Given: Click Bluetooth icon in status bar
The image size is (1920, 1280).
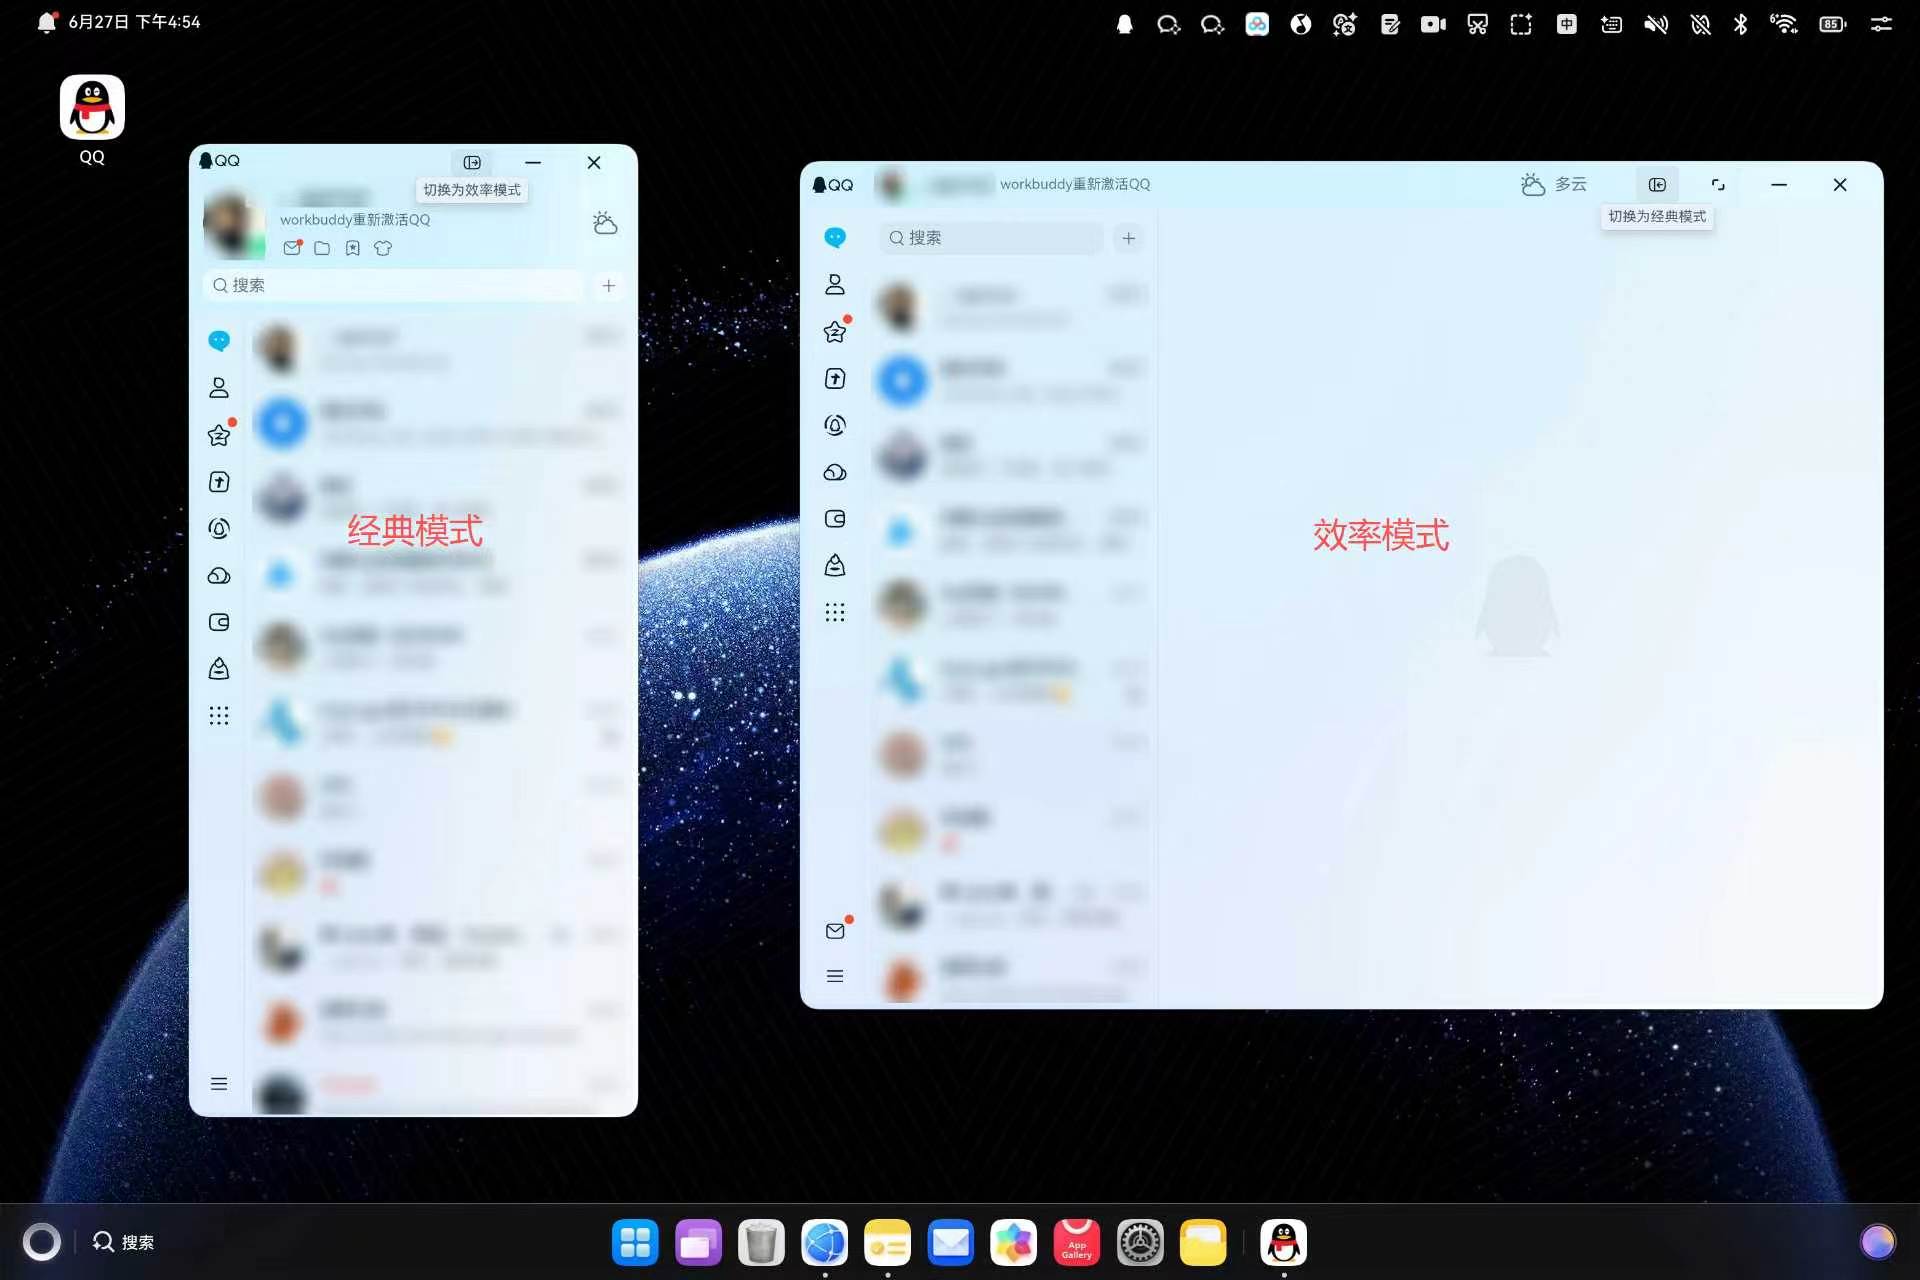Looking at the screenshot, I should pos(1741,24).
